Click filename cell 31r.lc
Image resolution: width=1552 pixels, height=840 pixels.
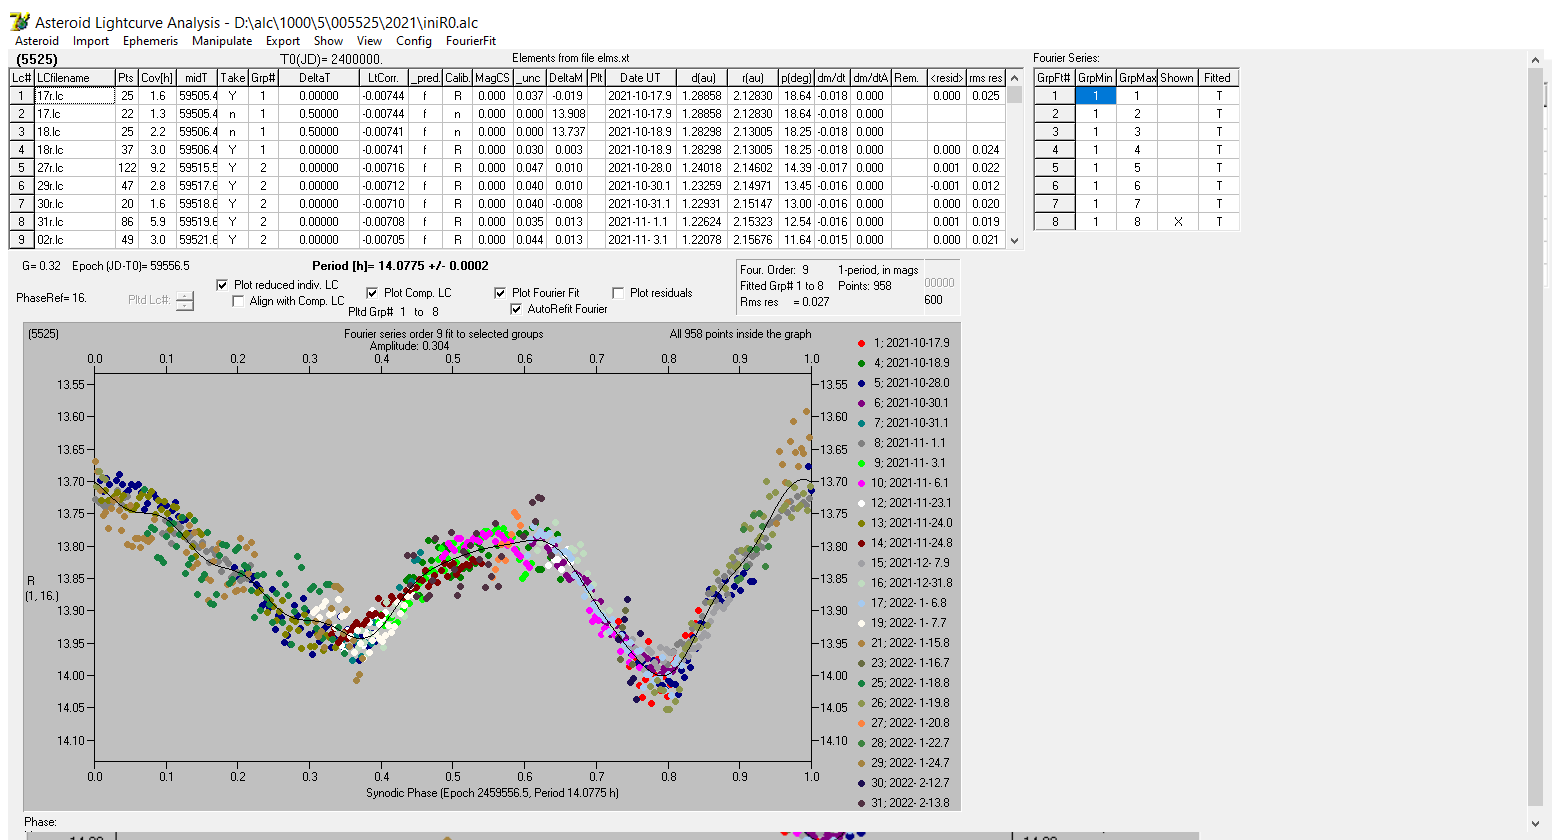[x=74, y=222]
